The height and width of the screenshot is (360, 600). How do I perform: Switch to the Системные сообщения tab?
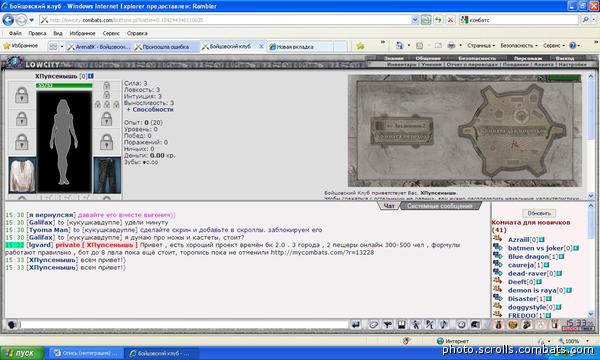[x=439, y=206]
